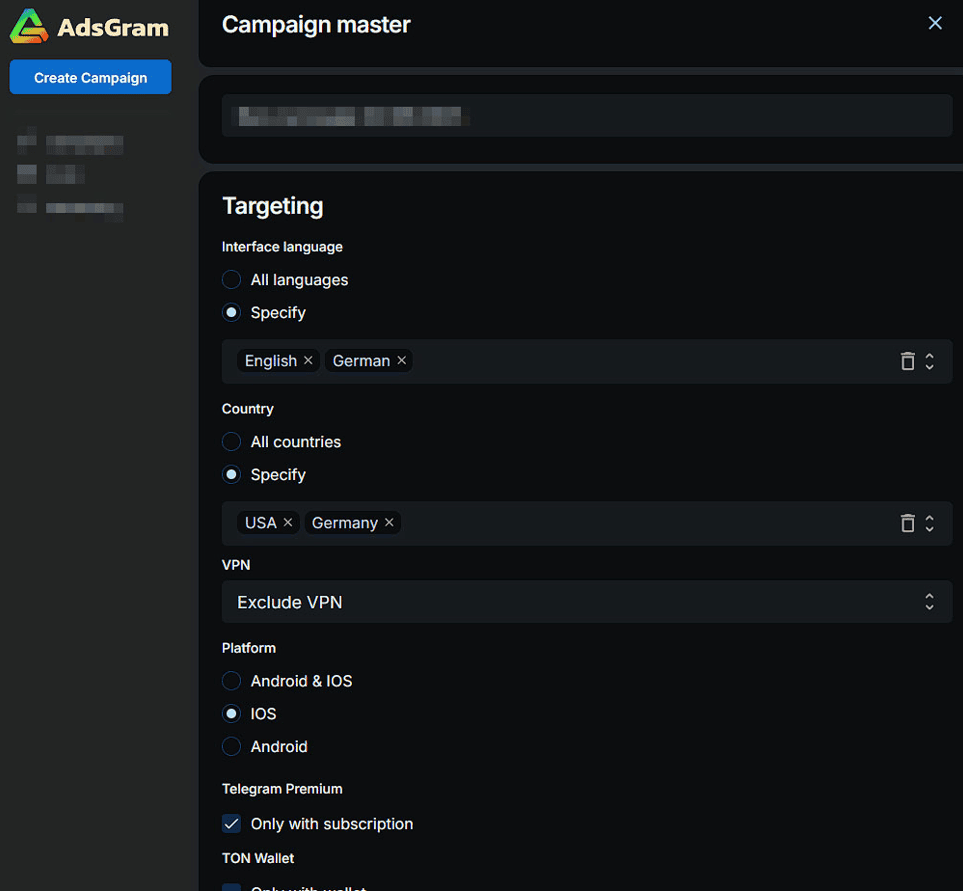Click the Specify option under Country

[232, 475]
